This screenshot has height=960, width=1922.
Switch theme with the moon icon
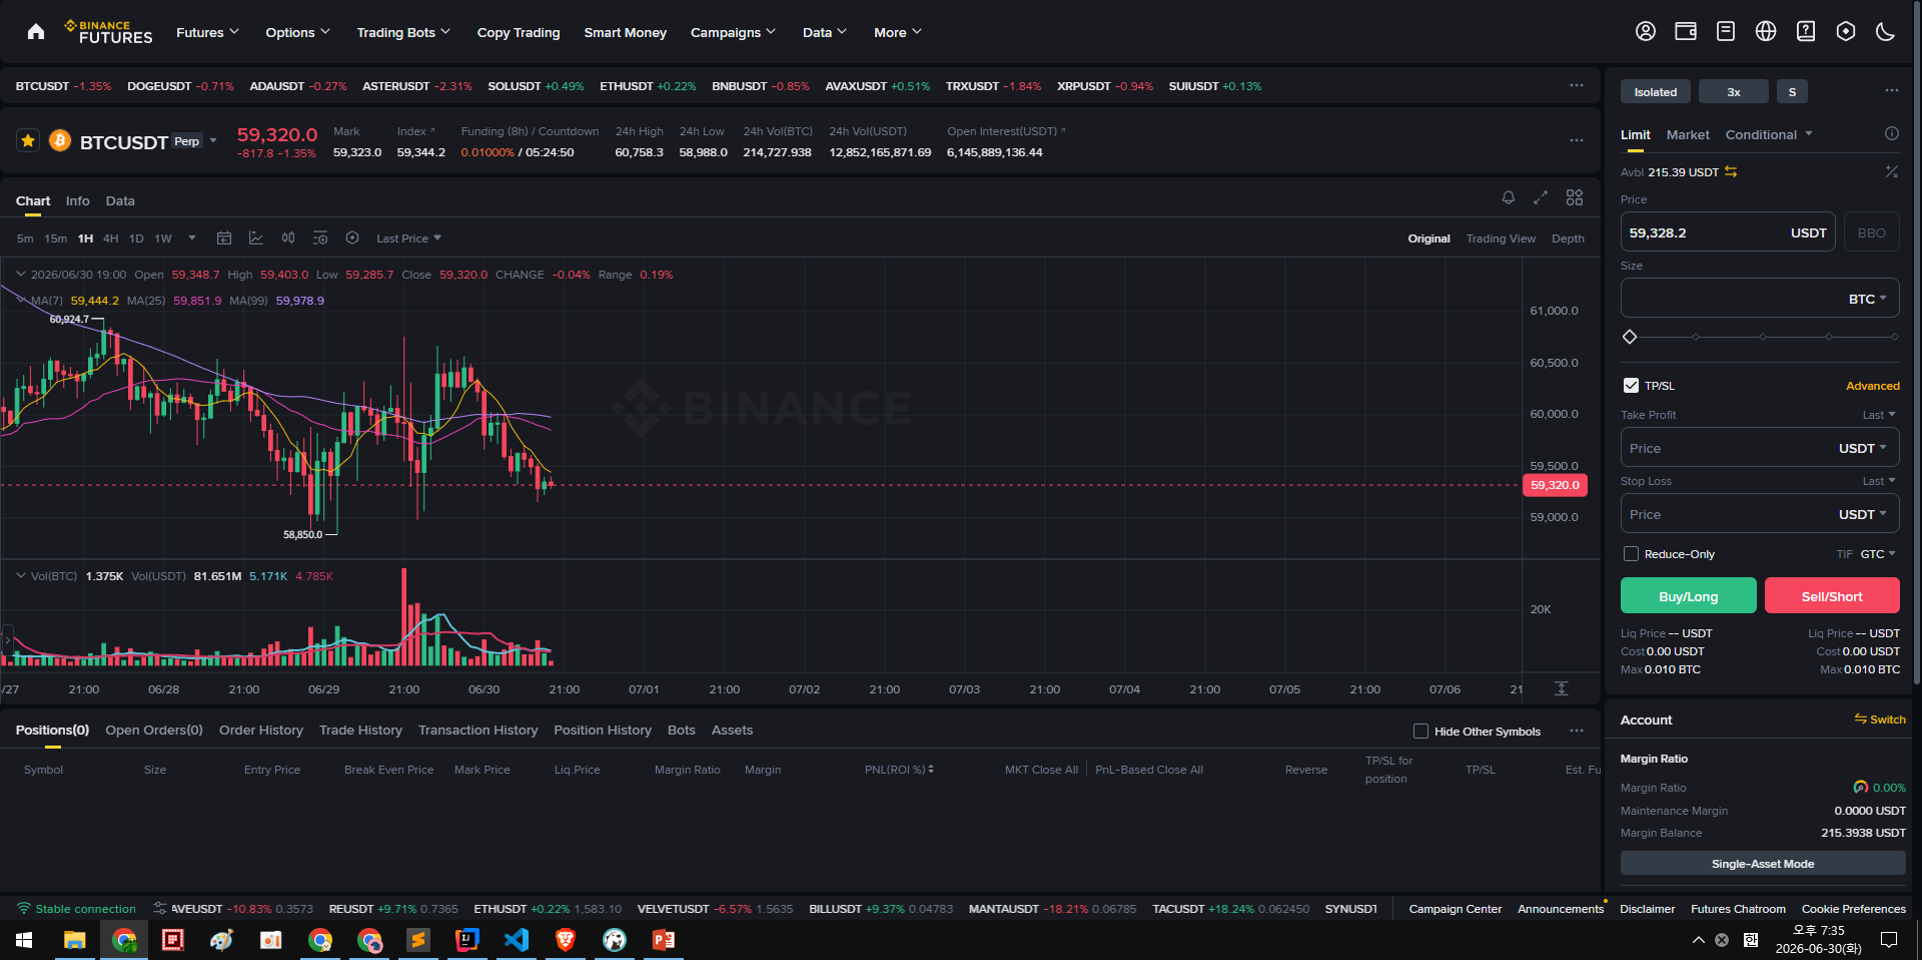[x=1885, y=32]
